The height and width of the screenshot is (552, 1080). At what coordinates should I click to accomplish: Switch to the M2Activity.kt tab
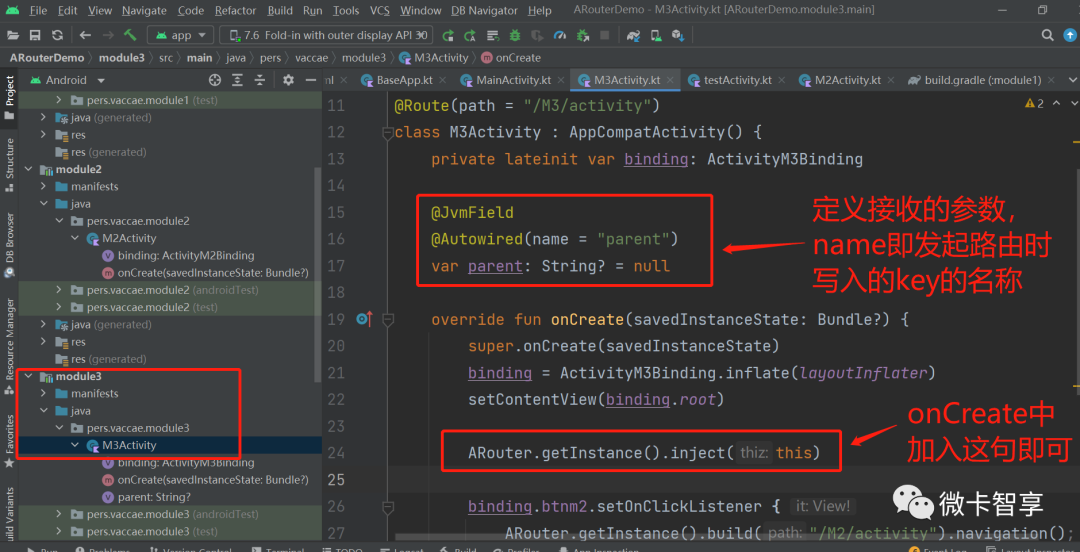(x=847, y=80)
